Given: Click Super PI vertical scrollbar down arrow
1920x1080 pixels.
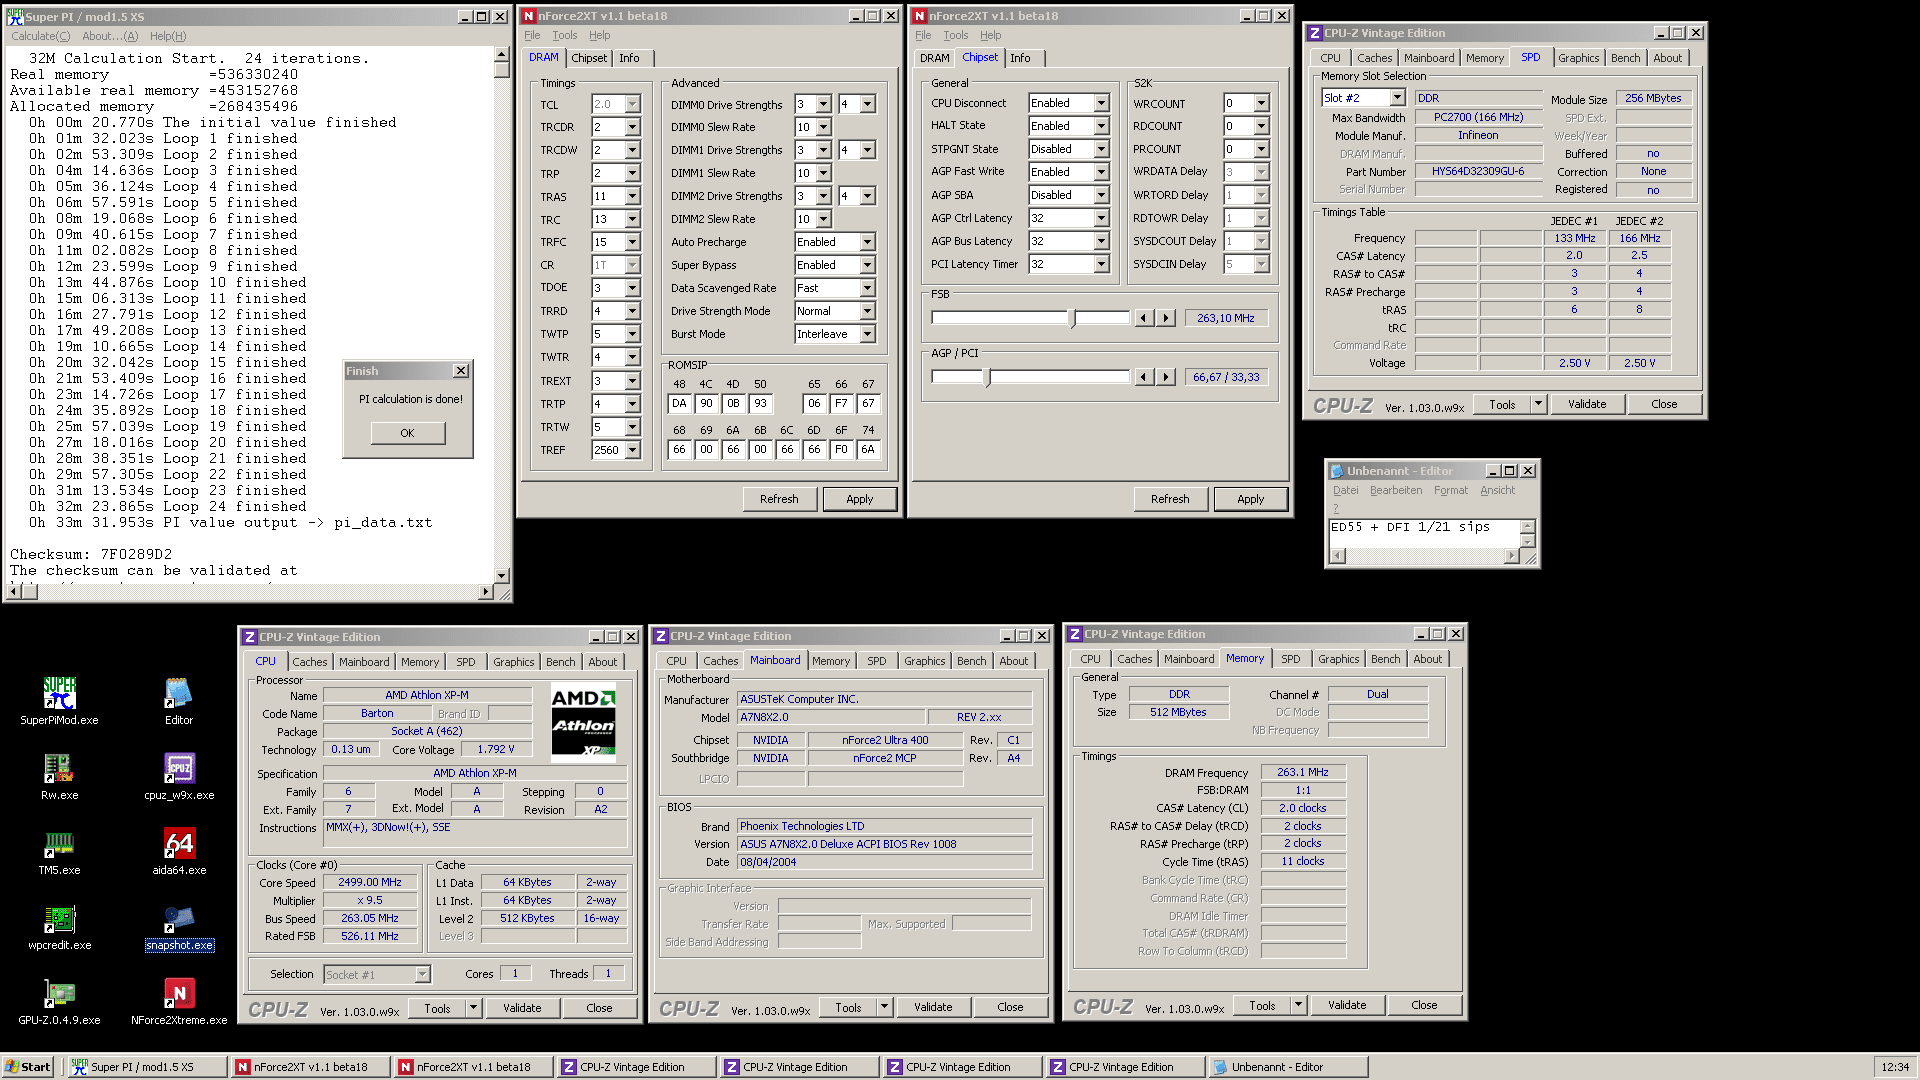Looking at the screenshot, I should pos(501,576).
